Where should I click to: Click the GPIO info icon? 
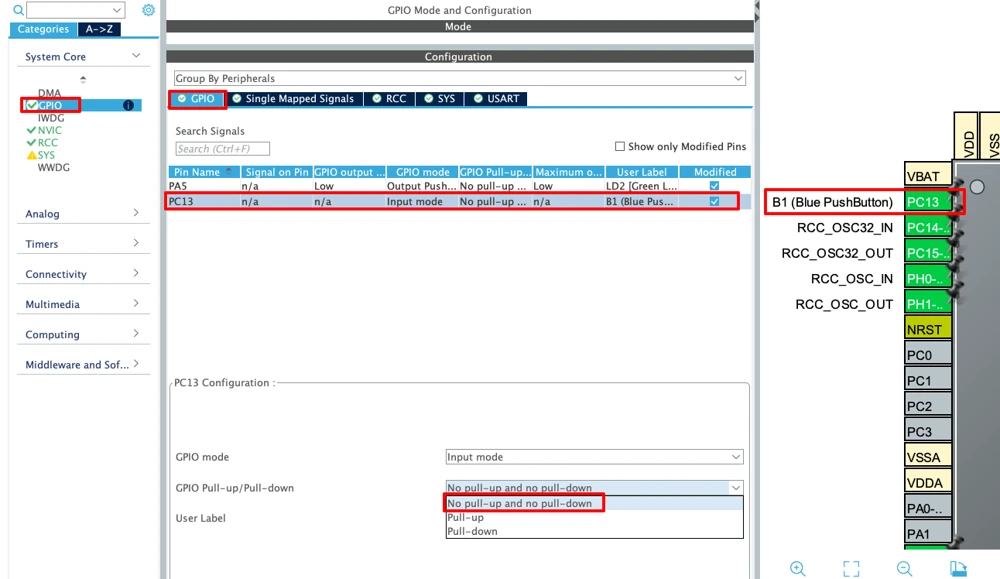tap(128, 105)
